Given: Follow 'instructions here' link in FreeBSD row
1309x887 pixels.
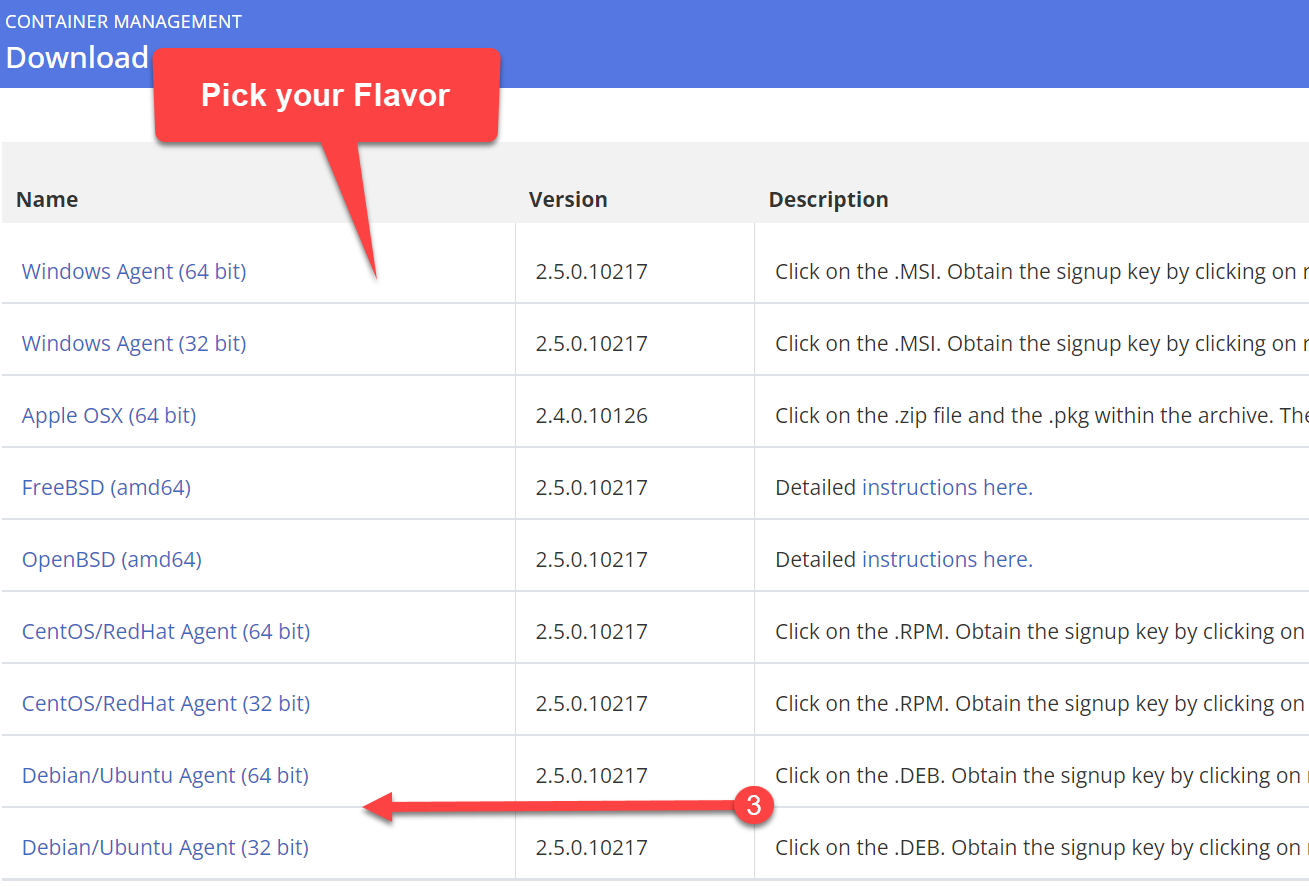Looking at the screenshot, I should pyautogui.click(x=947, y=487).
